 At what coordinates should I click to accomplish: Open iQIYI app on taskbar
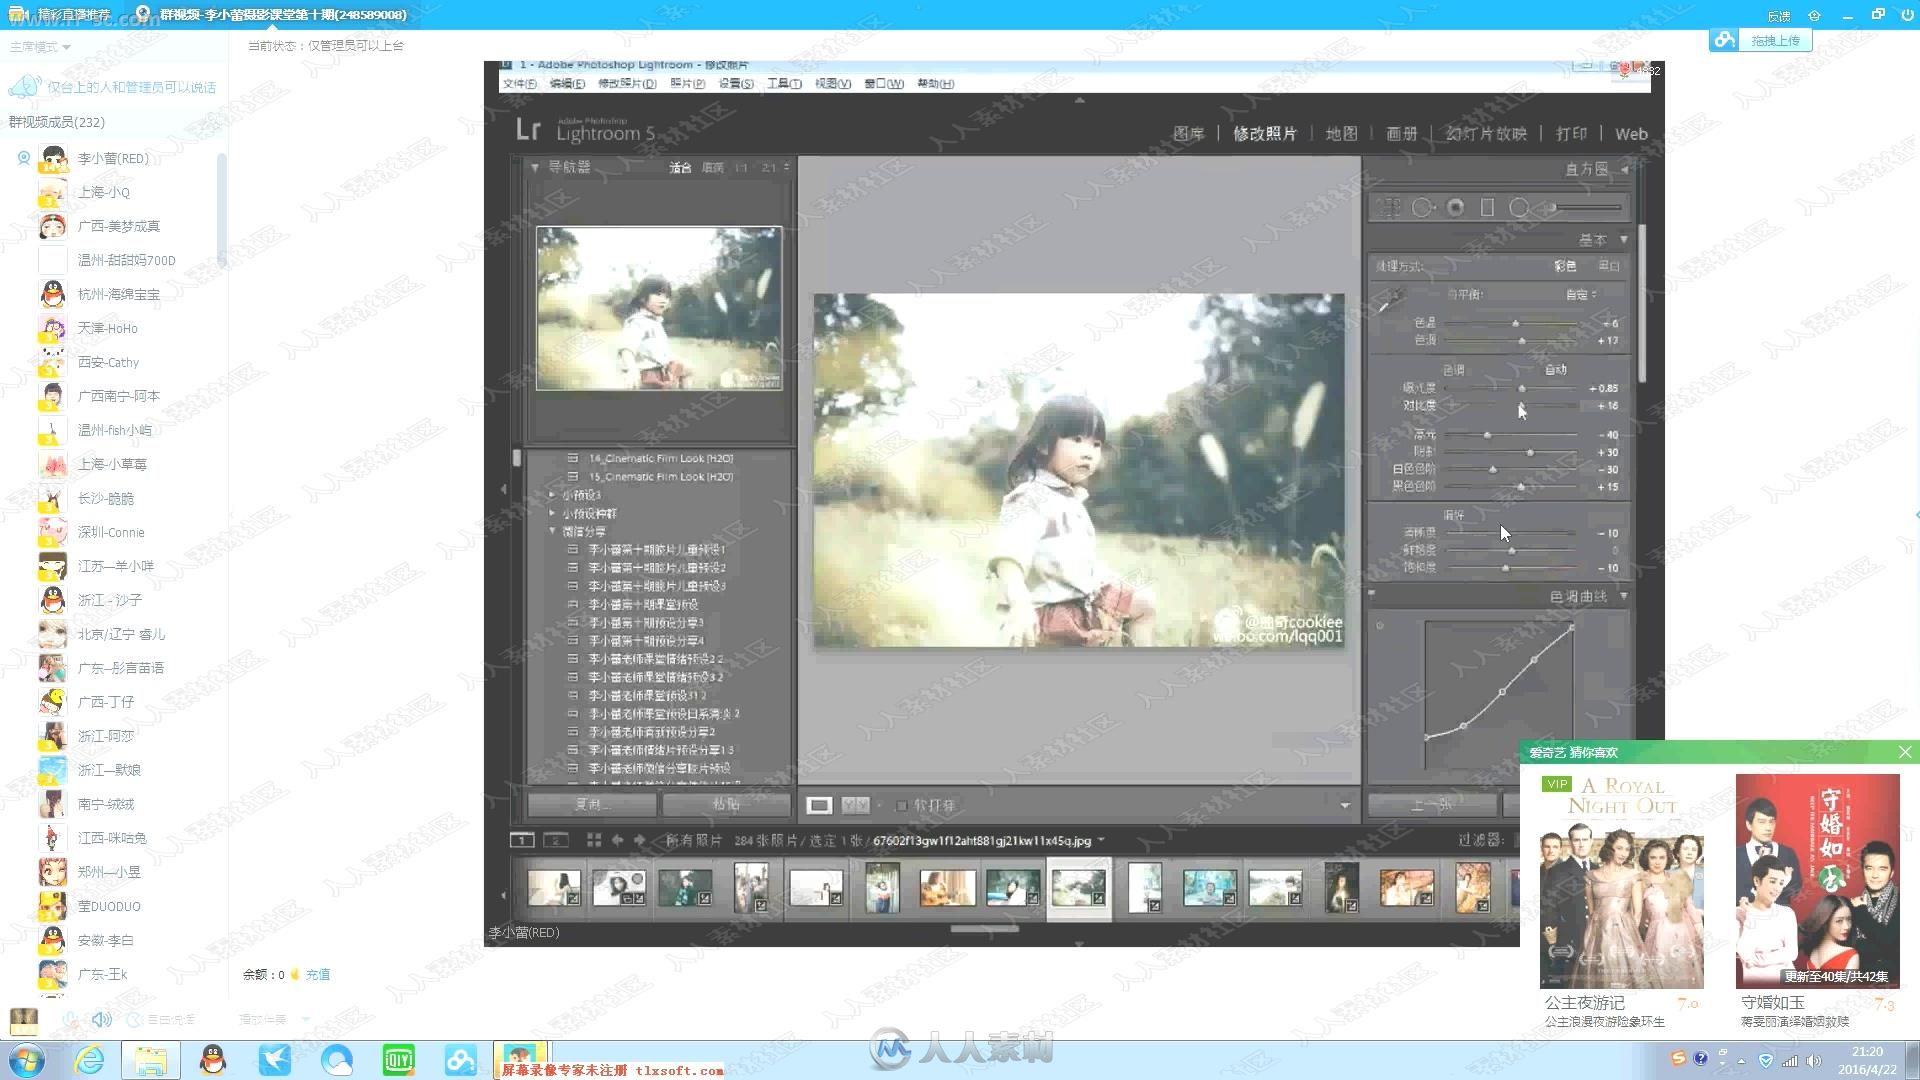(x=398, y=1059)
